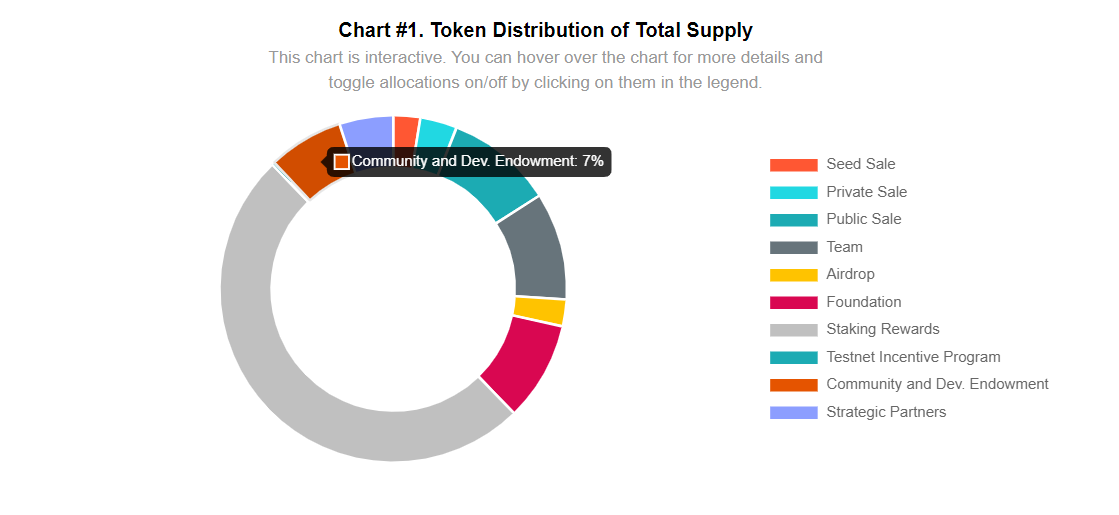
Task: Click the red-orange Seed Sale slice
Action: tap(405, 128)
